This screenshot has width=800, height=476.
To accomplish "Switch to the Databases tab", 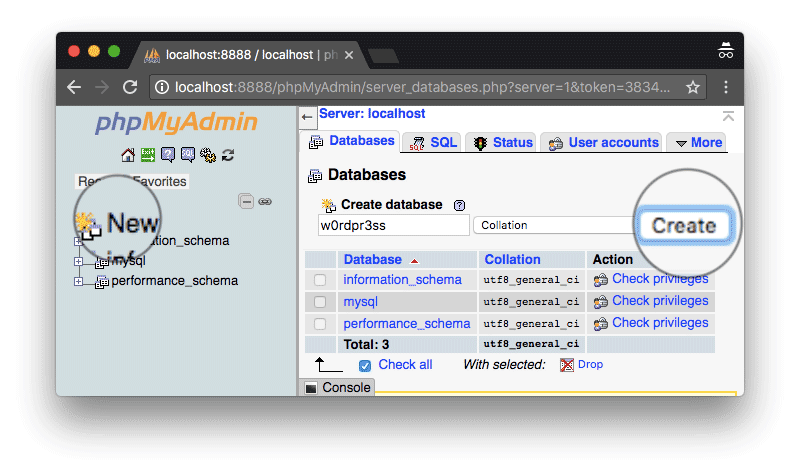I will [x=351, y=141].
